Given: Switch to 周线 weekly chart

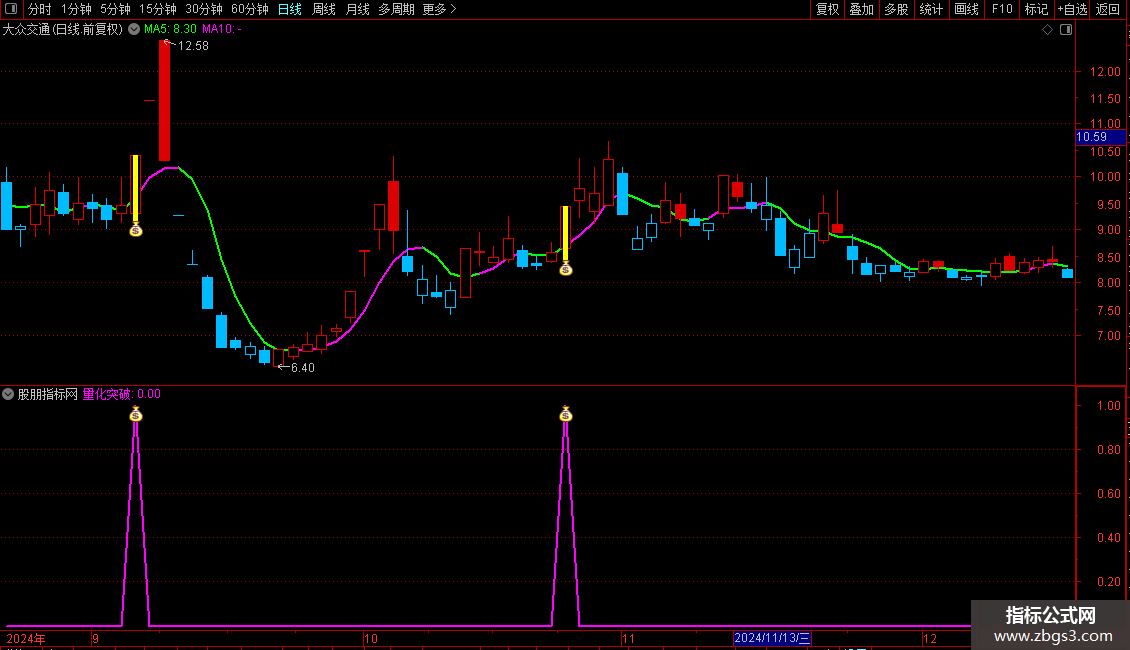Looking at the screenshot, I should click(324, 9).
